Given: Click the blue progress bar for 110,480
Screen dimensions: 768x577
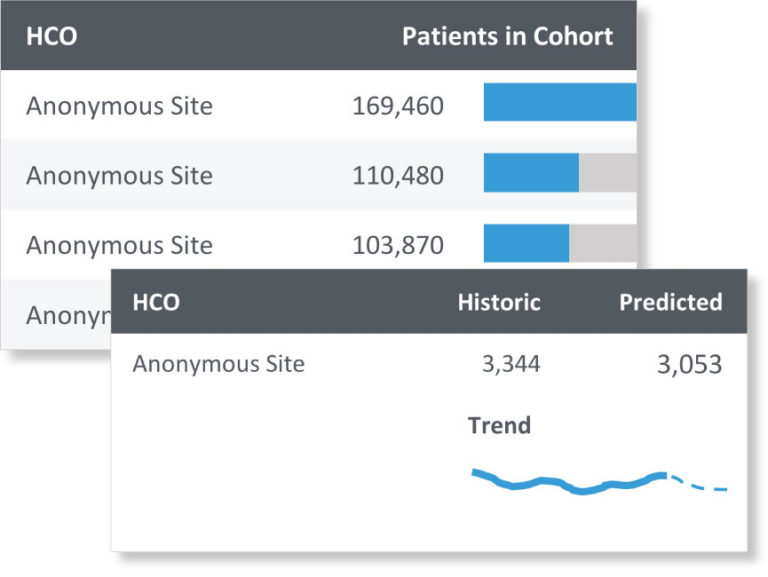Looking at the screenshot, I should point(531,172).
